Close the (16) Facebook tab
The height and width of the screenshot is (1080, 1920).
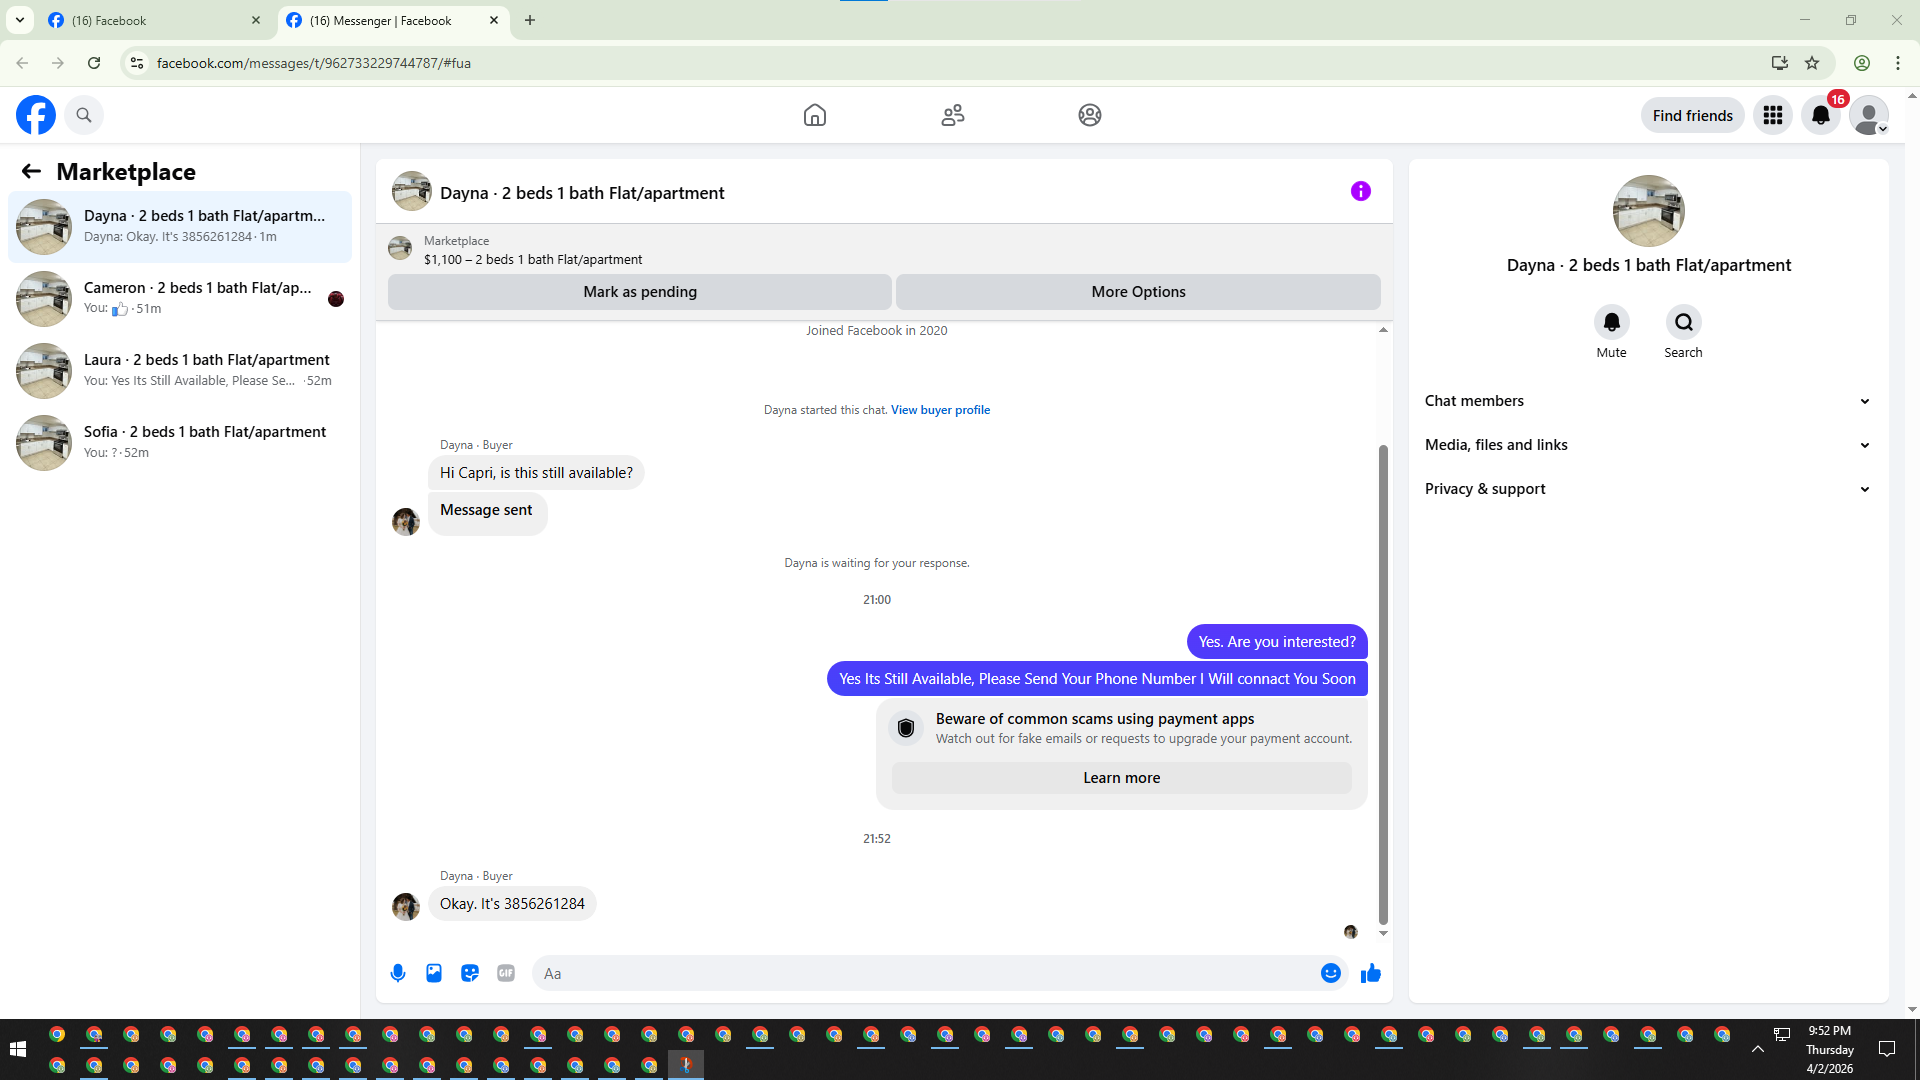(256, 20)
